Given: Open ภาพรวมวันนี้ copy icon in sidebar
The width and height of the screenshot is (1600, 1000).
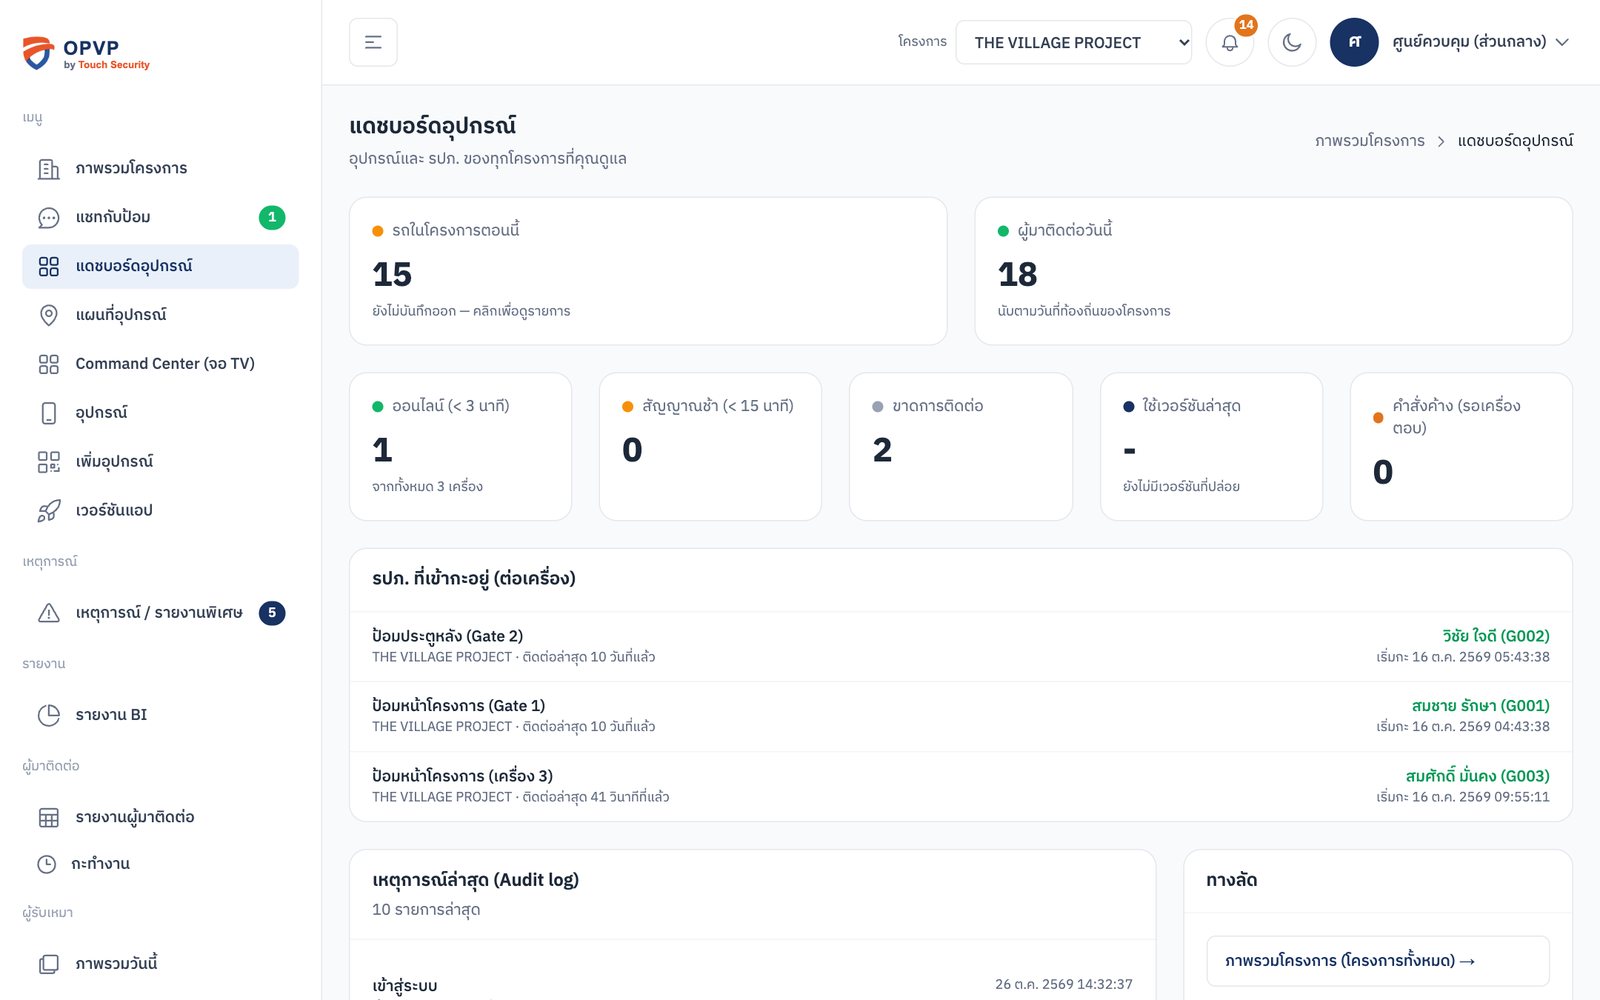Looking at the screenshot, I should pos(48,964).
